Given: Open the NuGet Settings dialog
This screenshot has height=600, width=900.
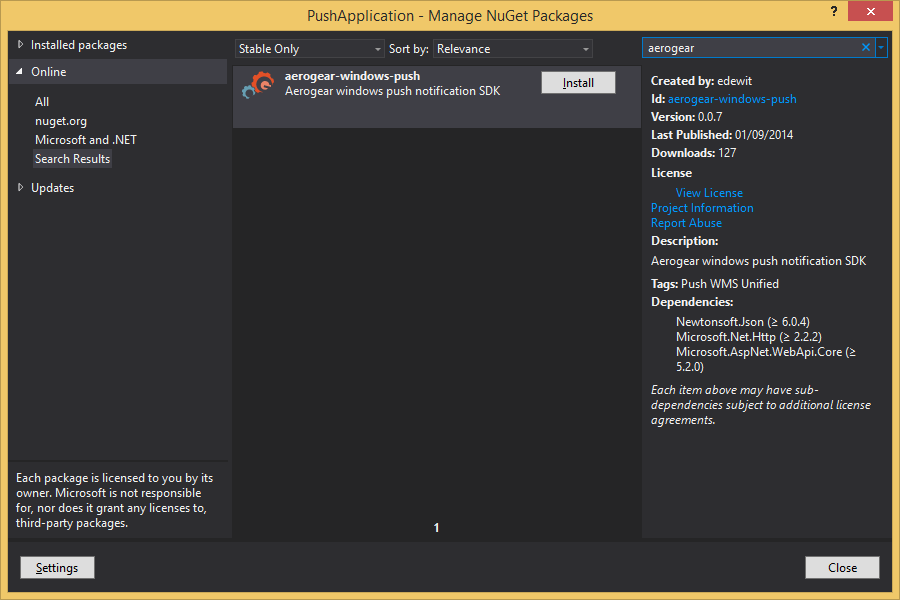Looking at the screenshot, I should point(57,567).
